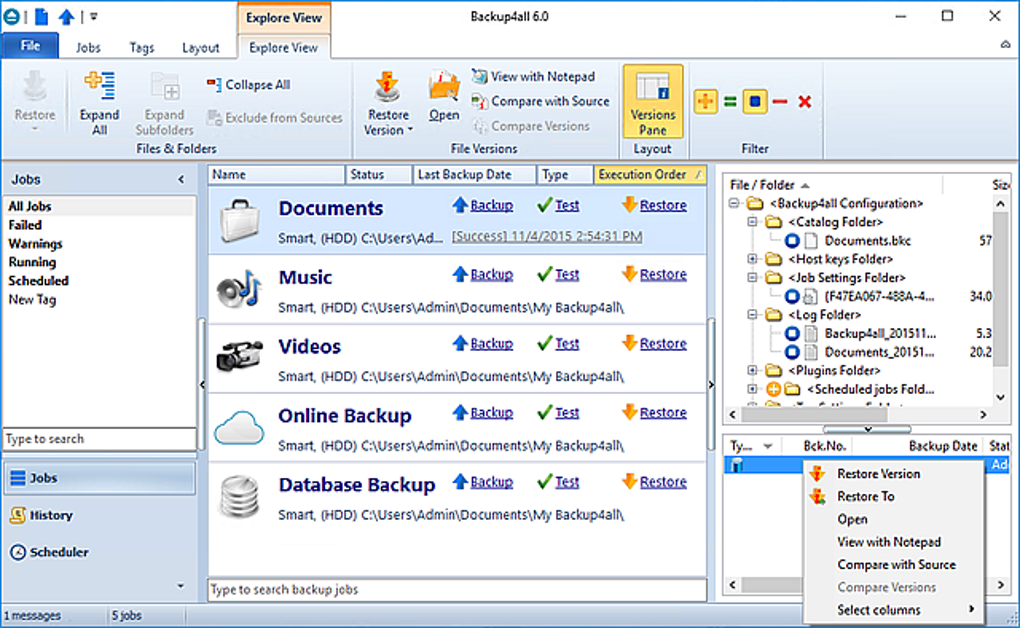Choose Compare with Source context entry
Image resolution: width=1020 pixels, height=628 pixels.
click(894, 565)
